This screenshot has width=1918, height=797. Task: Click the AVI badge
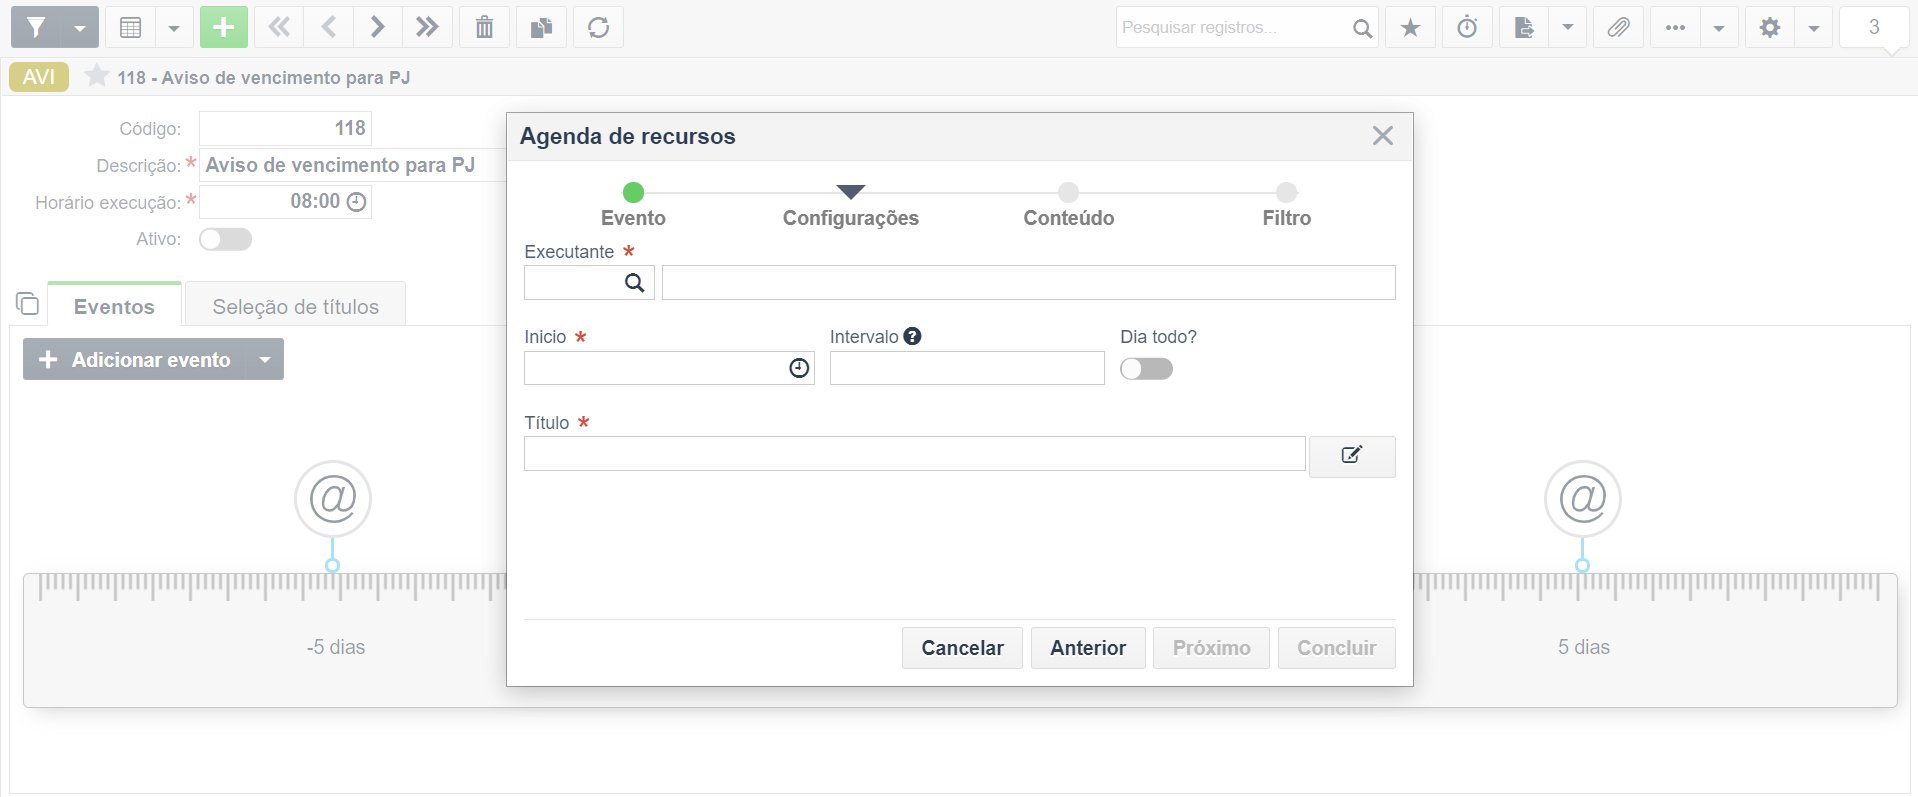[39, 77]
